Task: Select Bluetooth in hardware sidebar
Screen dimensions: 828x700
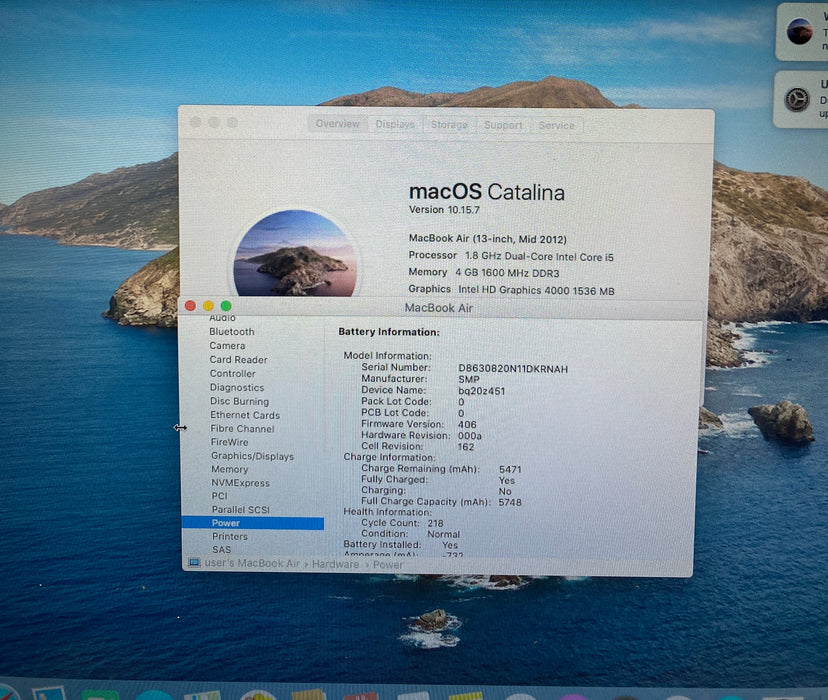Action: click(x=232, y=332)
